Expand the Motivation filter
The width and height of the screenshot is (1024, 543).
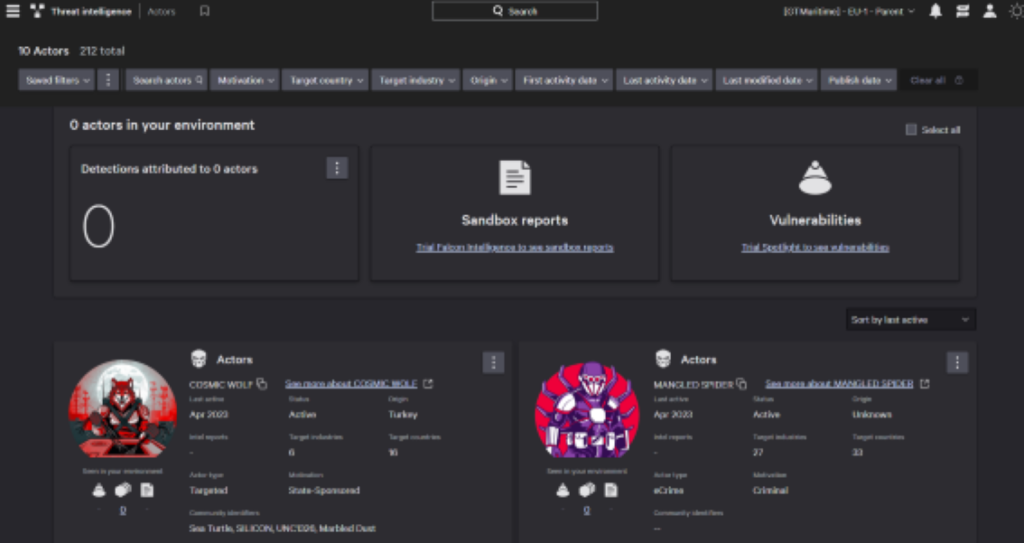point(244,80)
